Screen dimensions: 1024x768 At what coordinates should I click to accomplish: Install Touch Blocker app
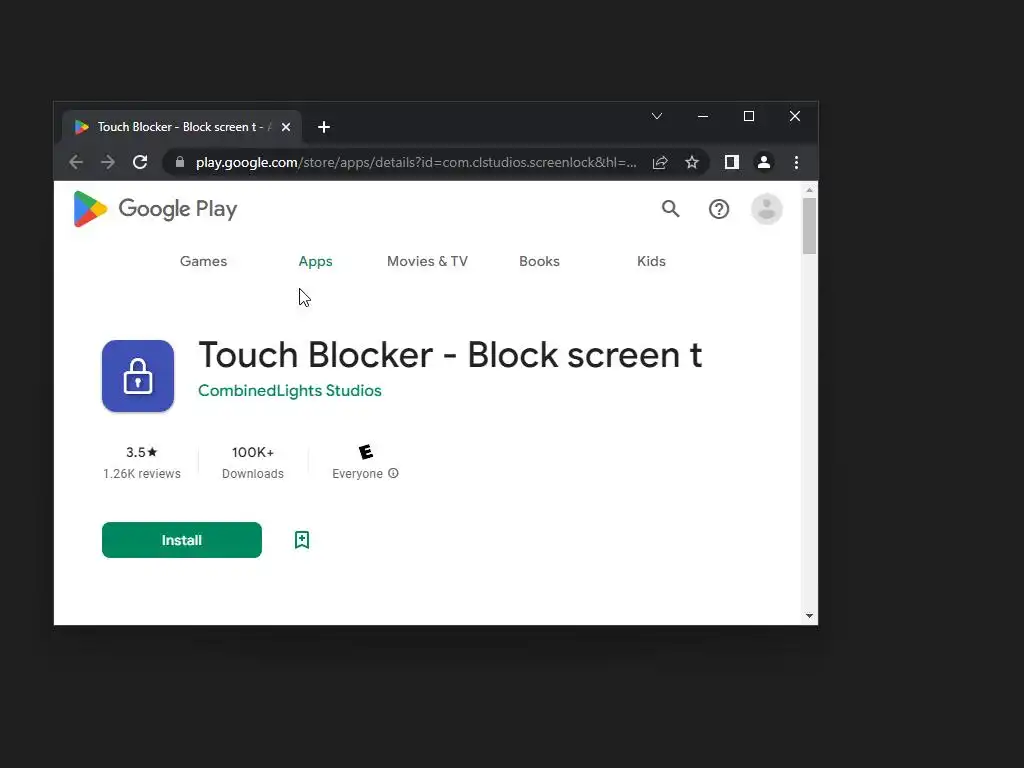coord(182,540)
